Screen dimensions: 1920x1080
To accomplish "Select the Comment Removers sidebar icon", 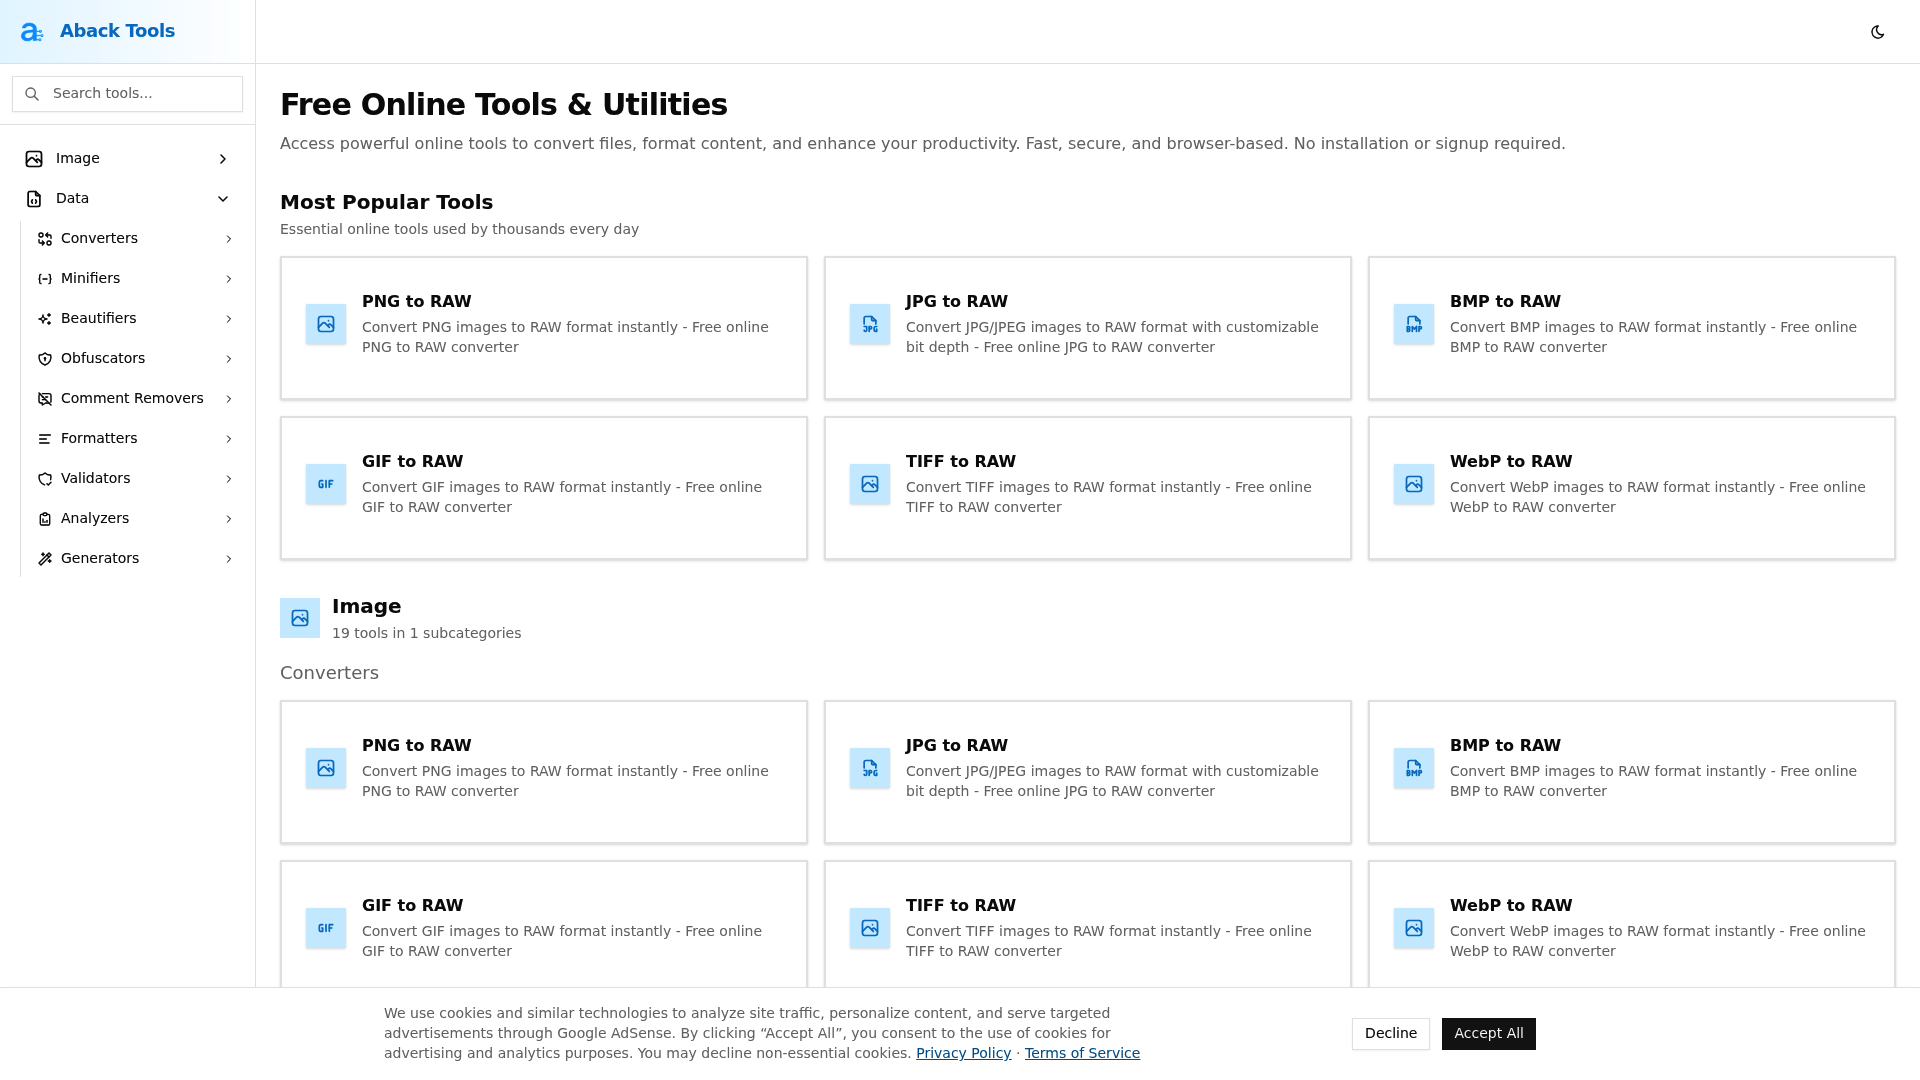I will pos(45,398).
